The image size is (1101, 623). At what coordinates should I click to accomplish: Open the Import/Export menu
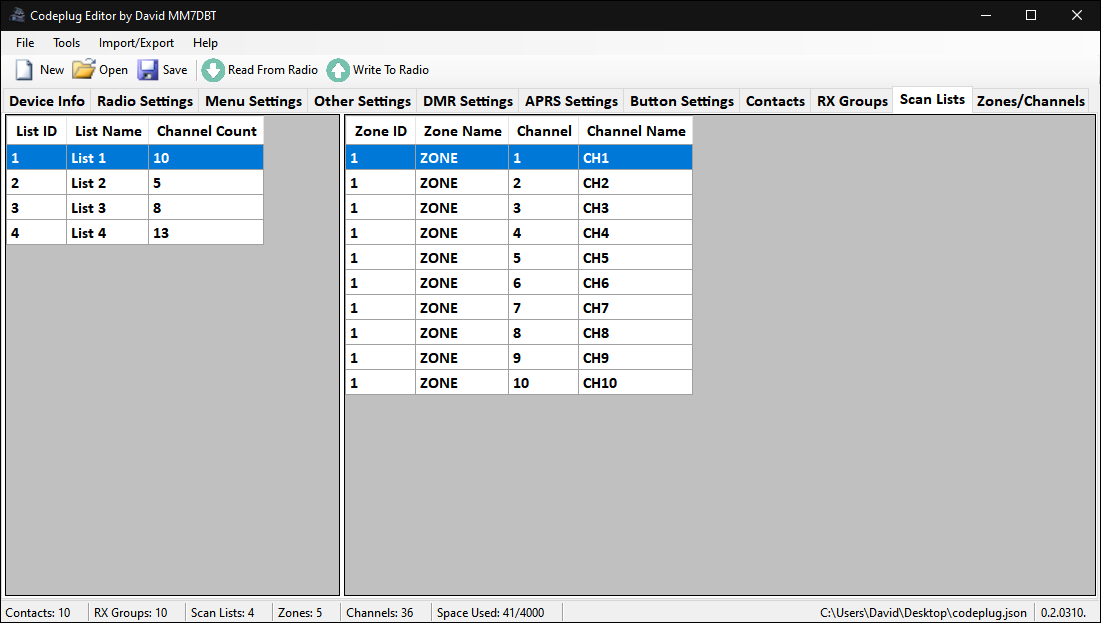(136, 43)
